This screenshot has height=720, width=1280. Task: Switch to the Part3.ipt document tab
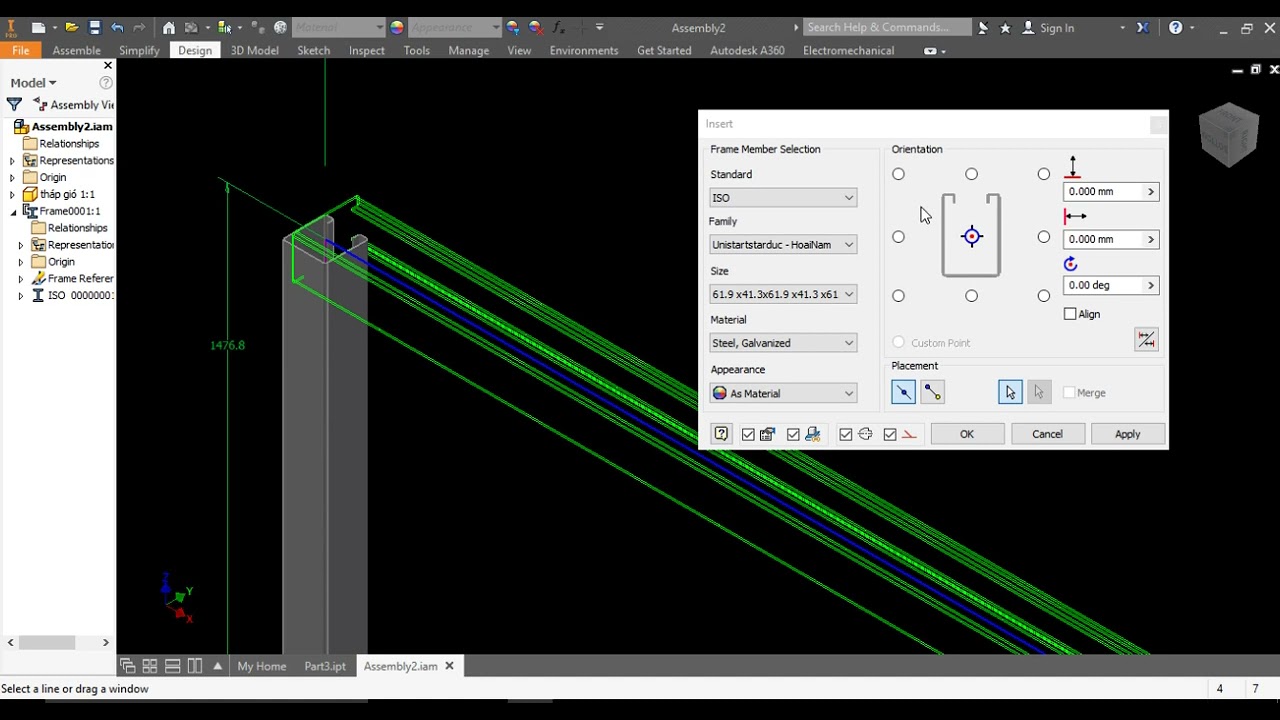tap(325, 666)
